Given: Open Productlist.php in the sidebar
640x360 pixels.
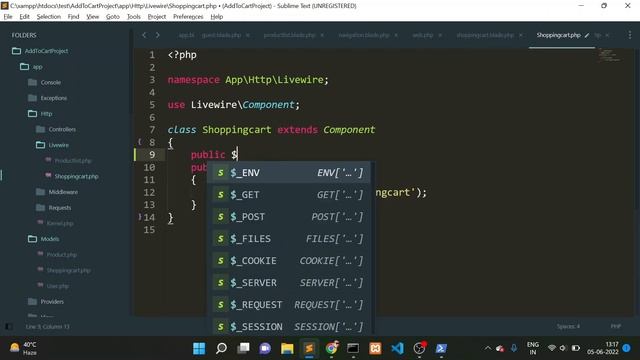Looking at the screenshot, I should click(73, 161).
